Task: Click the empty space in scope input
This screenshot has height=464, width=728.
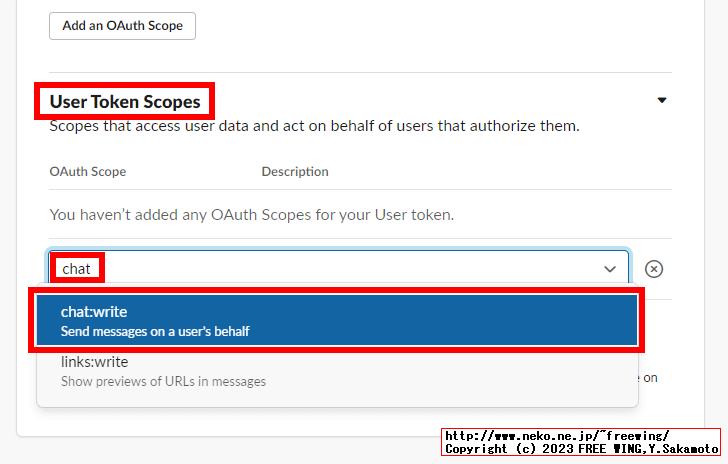Action: 348,269
